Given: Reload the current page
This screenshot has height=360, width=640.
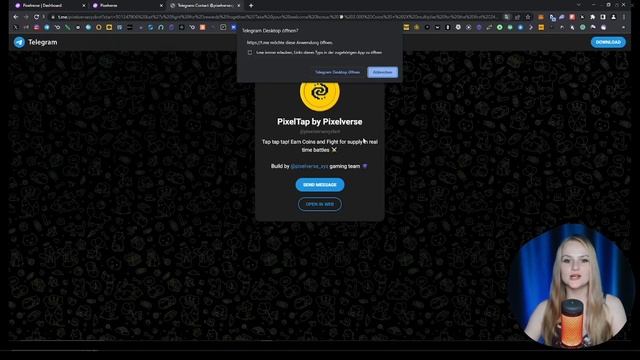Looking at the screenshot, I should point(36,17).
